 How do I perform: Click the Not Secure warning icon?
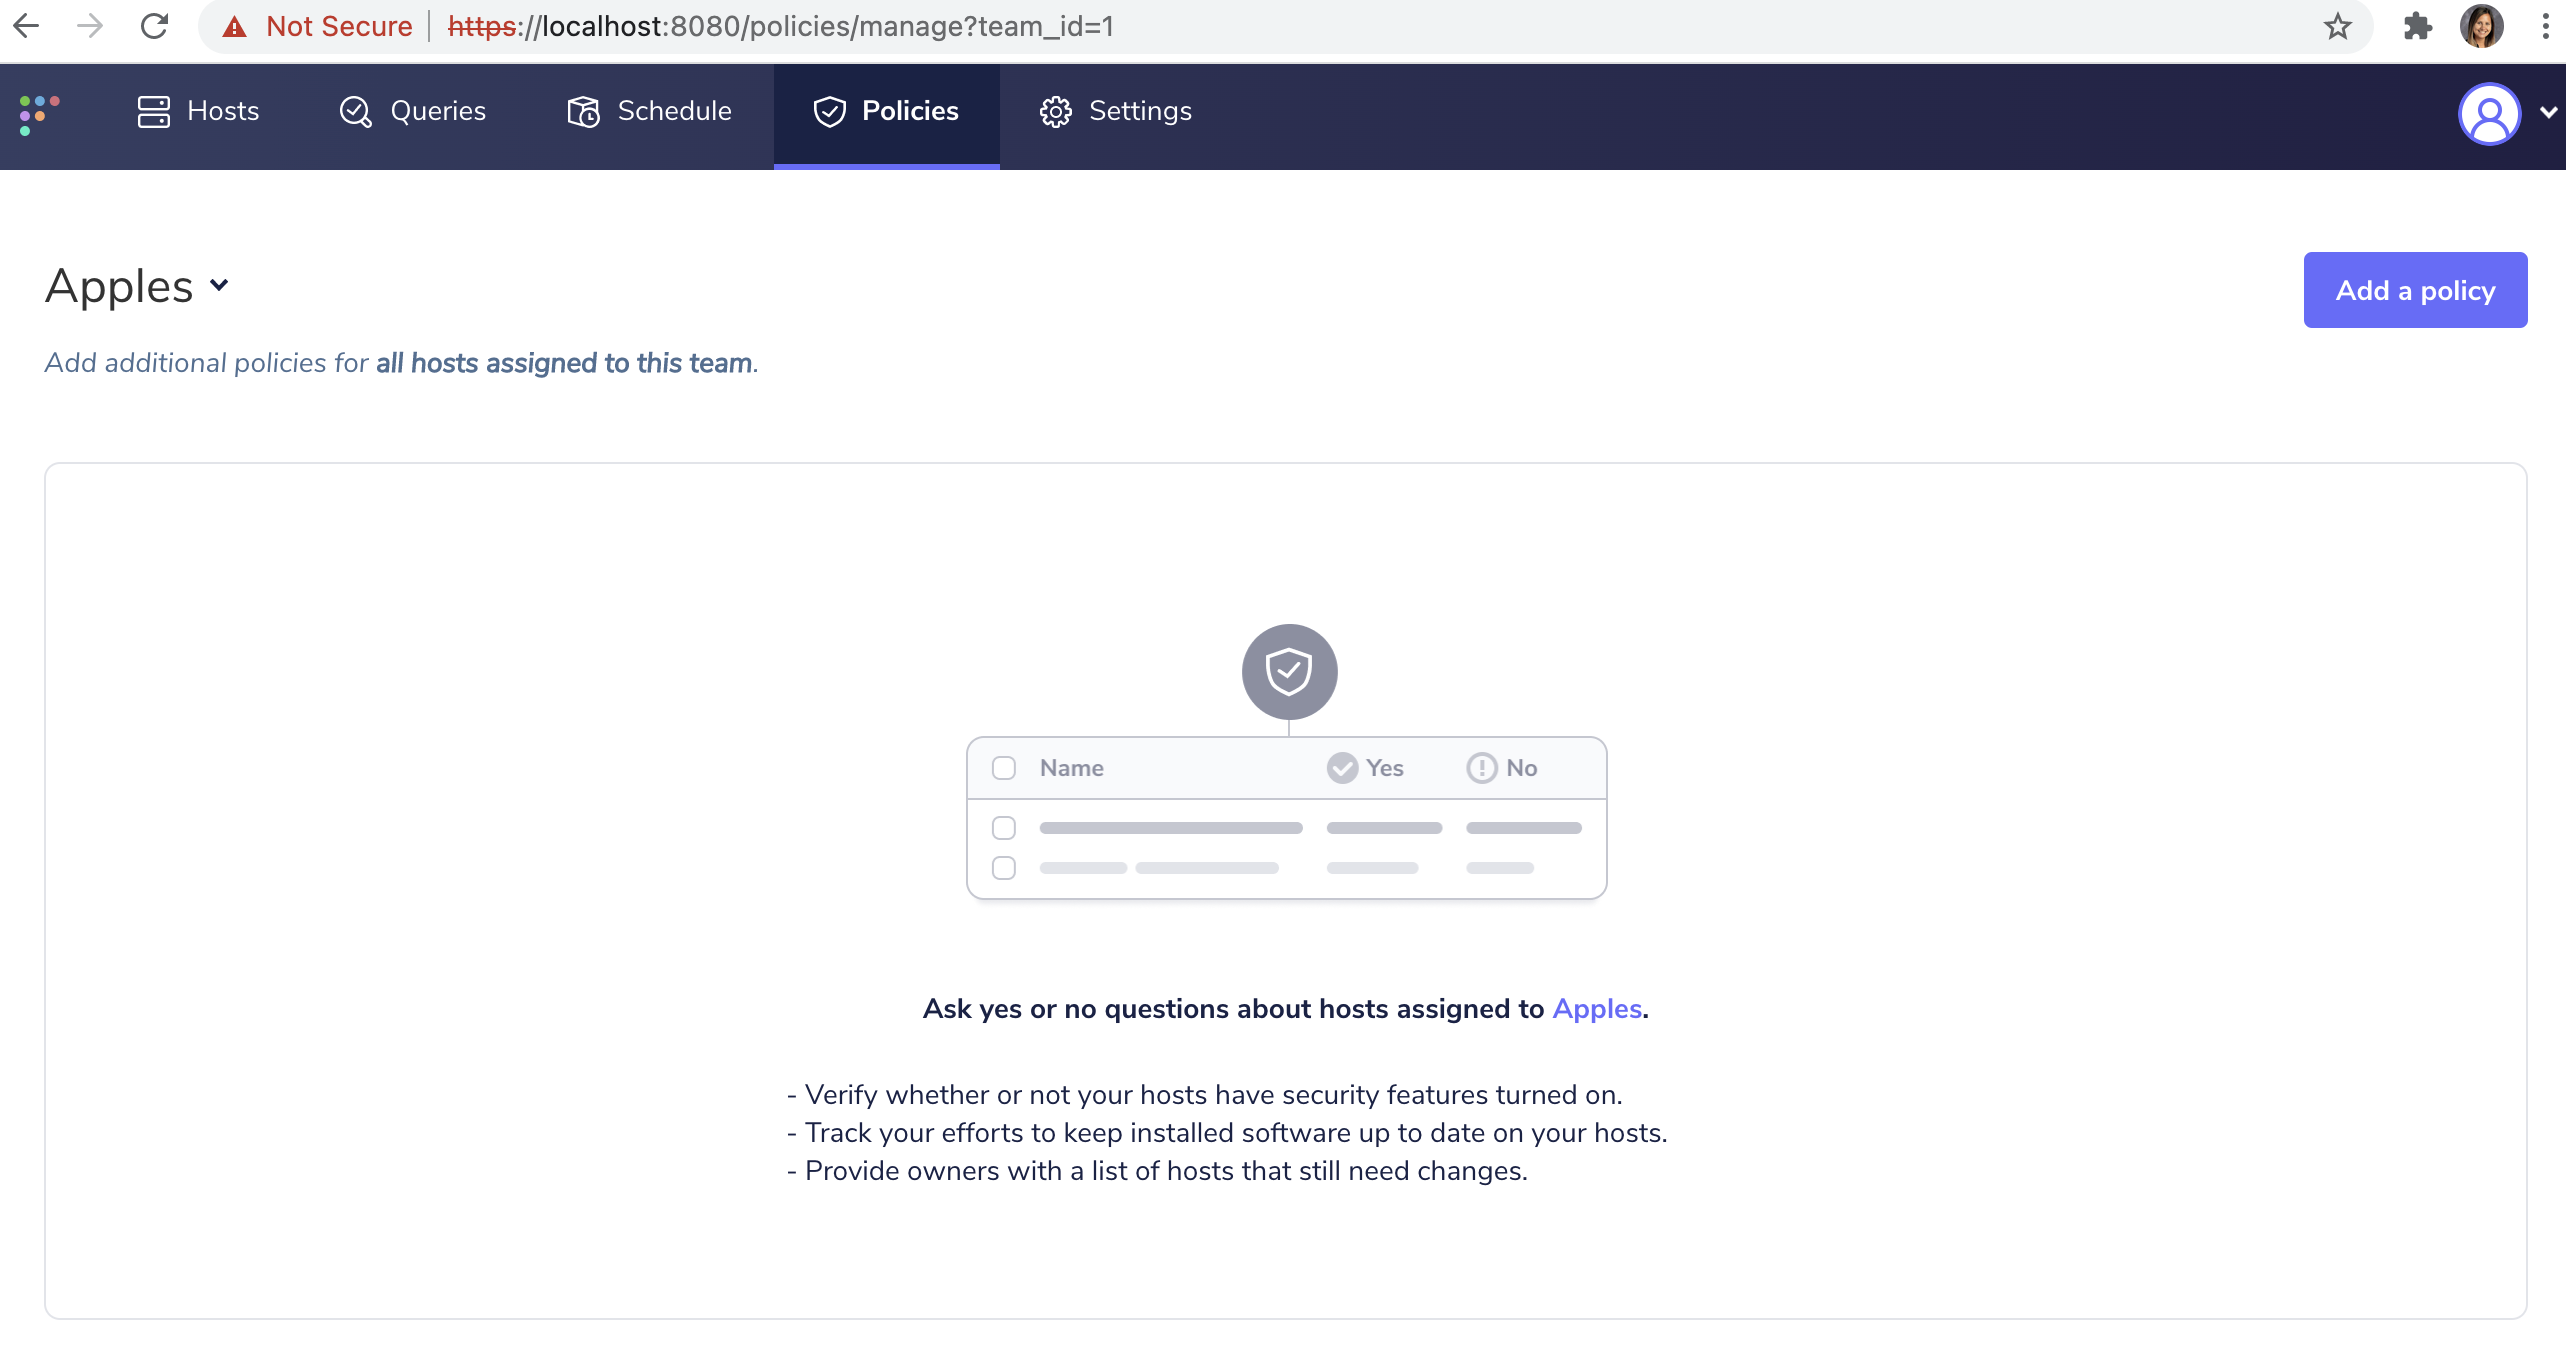[235, 27]
